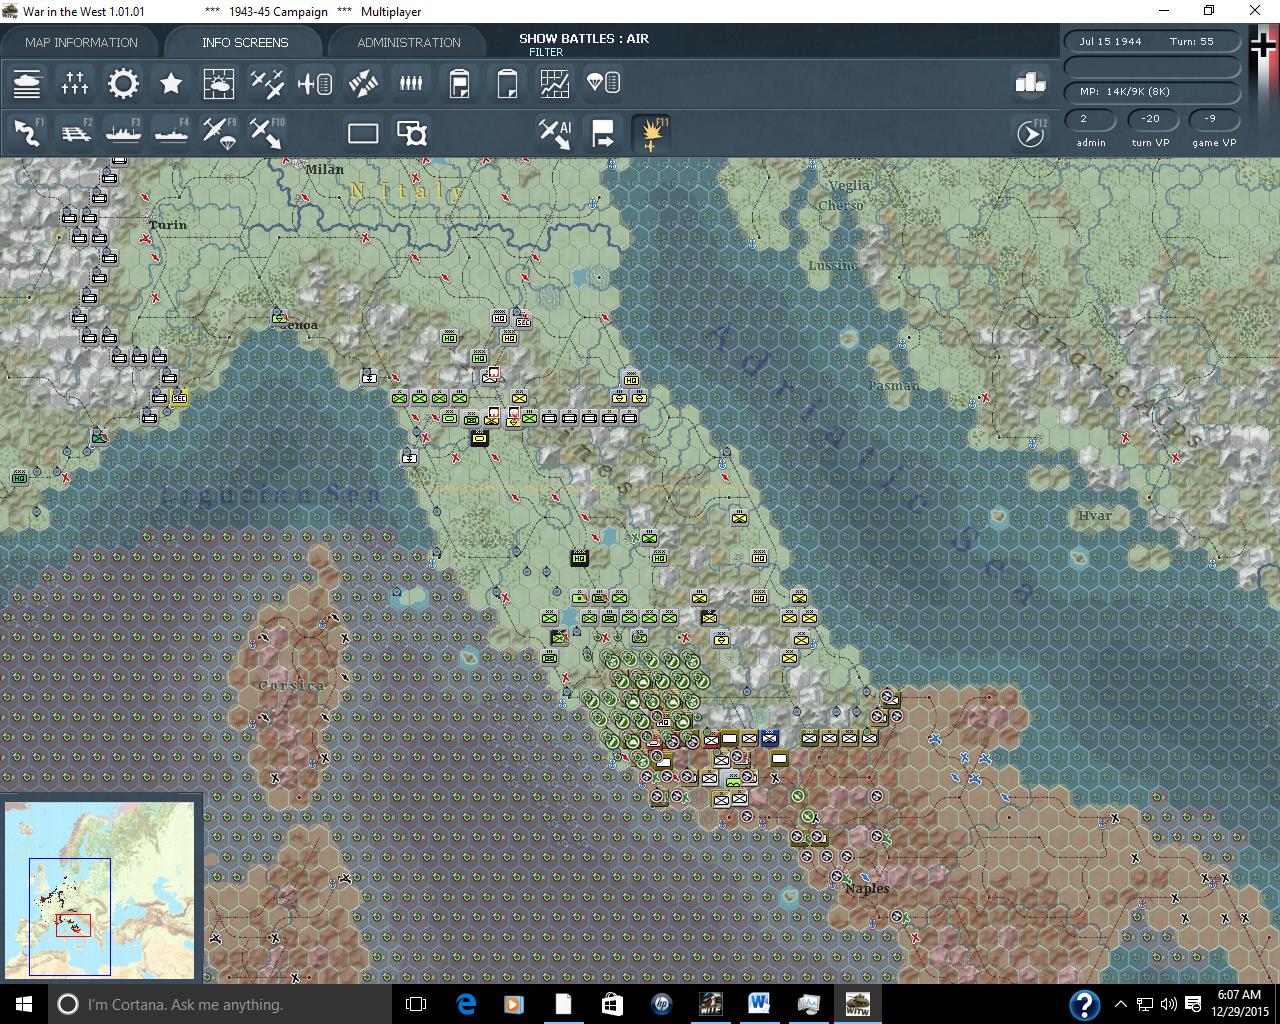This screenshot has width=1280, height=1024.
Task: Show hidden system tray icons
Action: pos(1121,1004)
